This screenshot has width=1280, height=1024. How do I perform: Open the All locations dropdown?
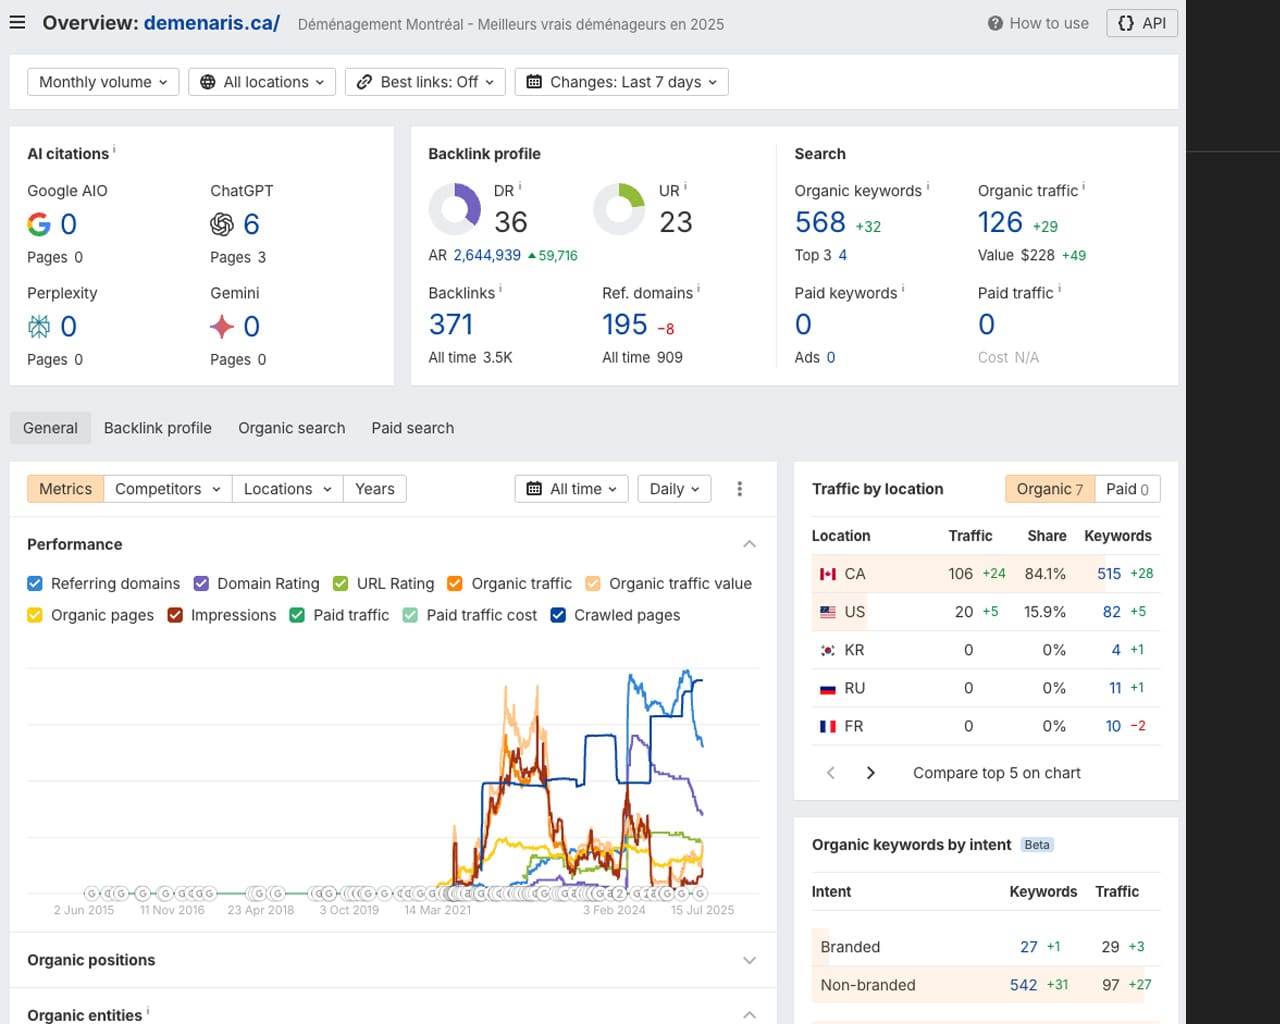click(x=262, y=82)
